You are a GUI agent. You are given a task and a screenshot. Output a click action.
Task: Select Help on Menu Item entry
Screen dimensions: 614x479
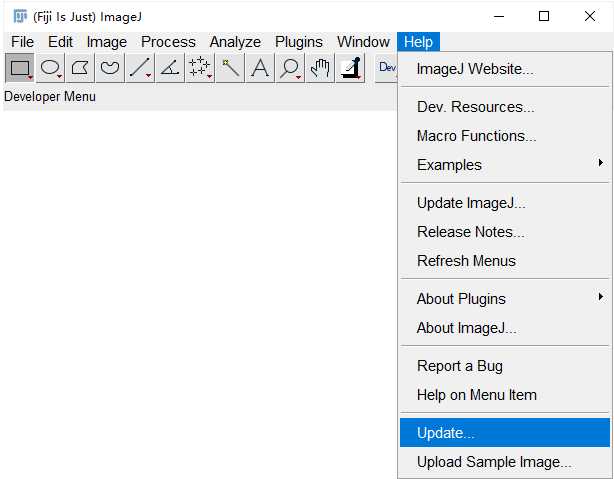pos(505,395)
